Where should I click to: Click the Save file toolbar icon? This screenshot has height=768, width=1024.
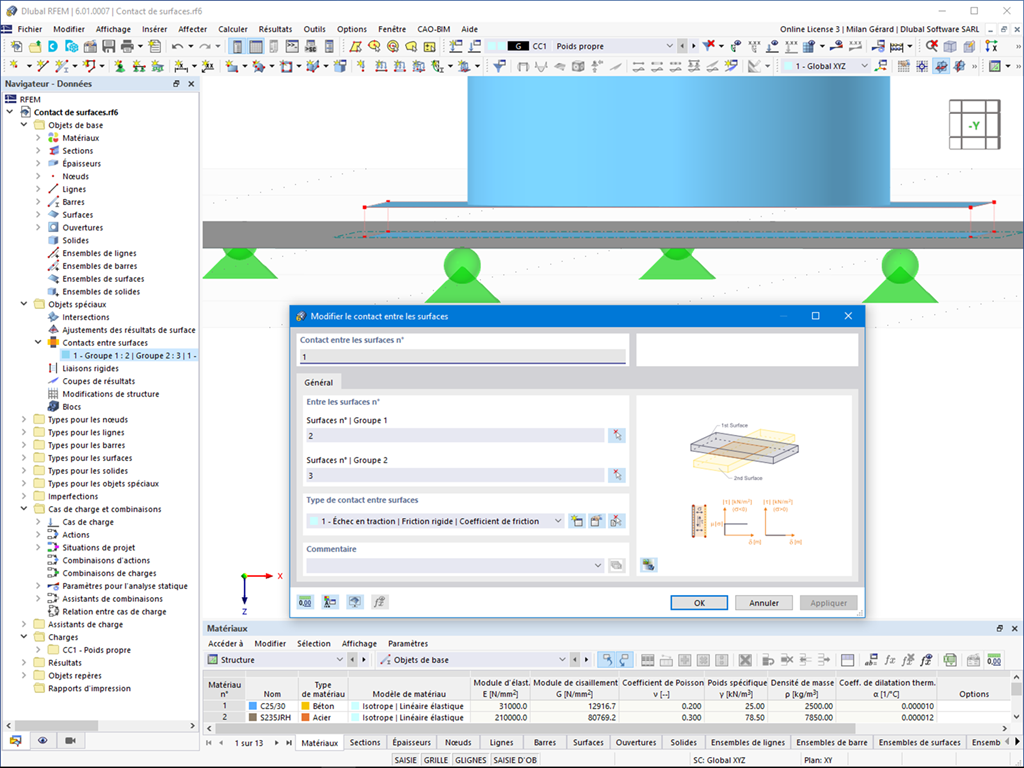[108, 46]
